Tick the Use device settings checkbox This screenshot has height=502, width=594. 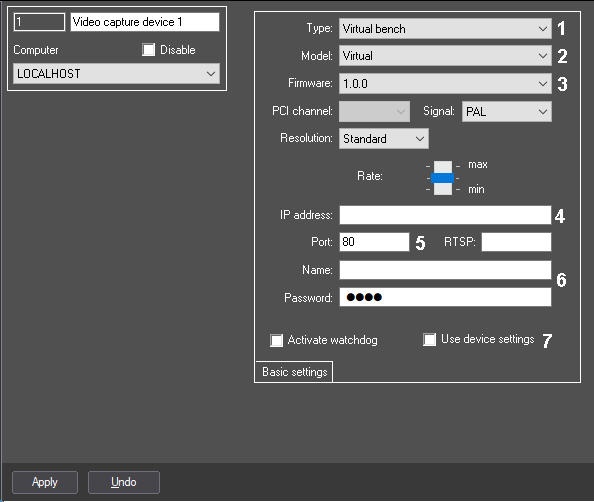[x=429, y=339]
